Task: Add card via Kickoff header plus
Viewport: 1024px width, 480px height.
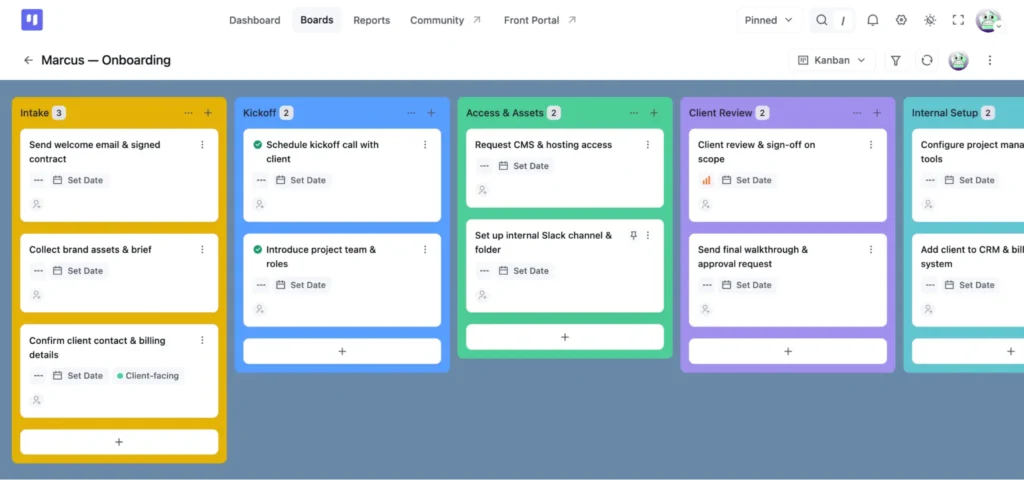Action: [x=431, y=113]
